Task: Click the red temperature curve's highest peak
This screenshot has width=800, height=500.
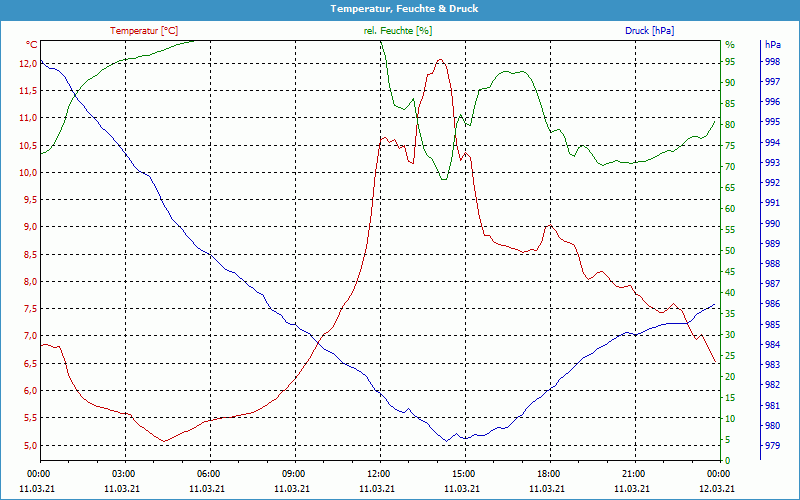Action: pos(440,60)
